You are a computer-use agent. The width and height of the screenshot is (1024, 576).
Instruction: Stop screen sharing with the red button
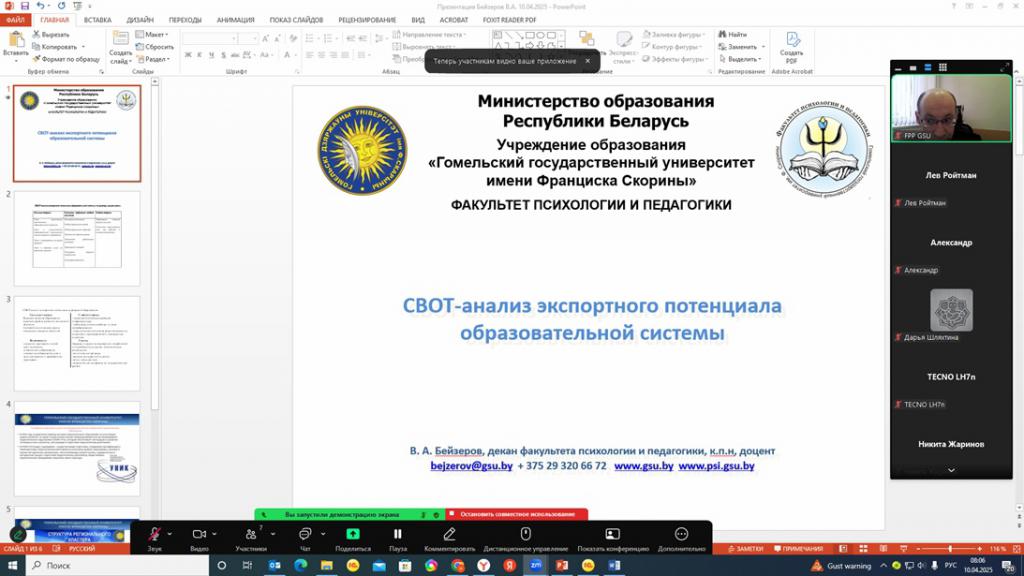[x=517, y=515]
